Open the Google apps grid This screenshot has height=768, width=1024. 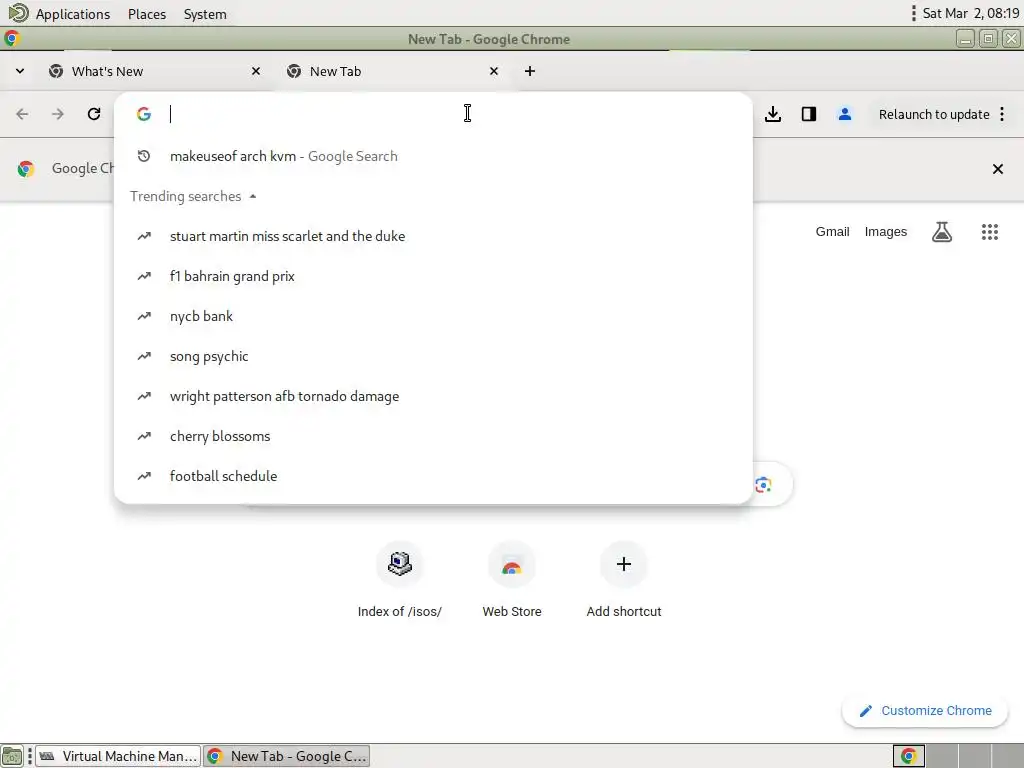click(990, 232)
